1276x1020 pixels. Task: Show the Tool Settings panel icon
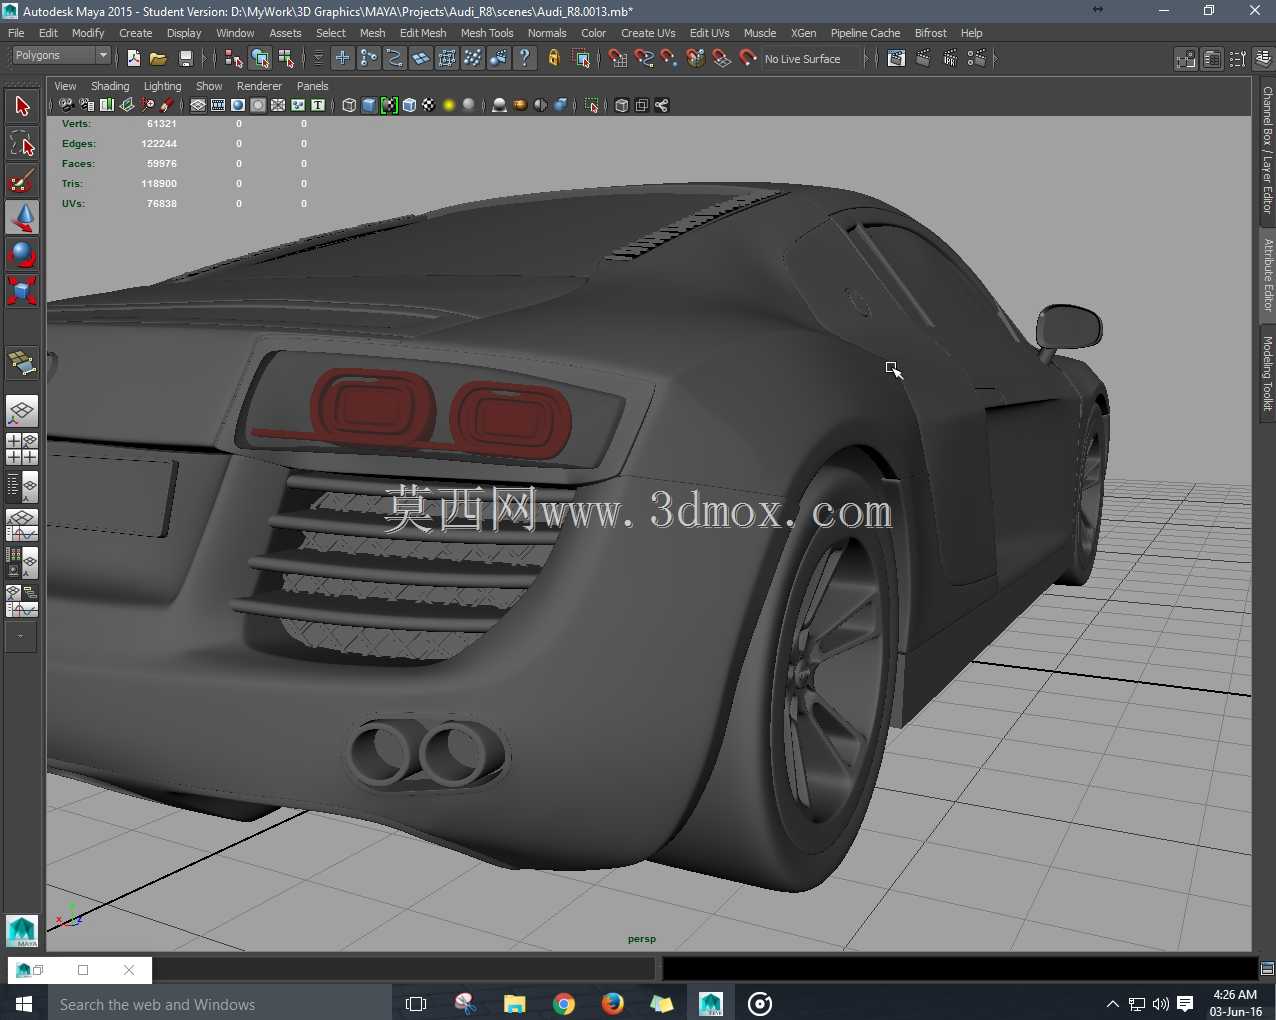(x=1237, y=59)
